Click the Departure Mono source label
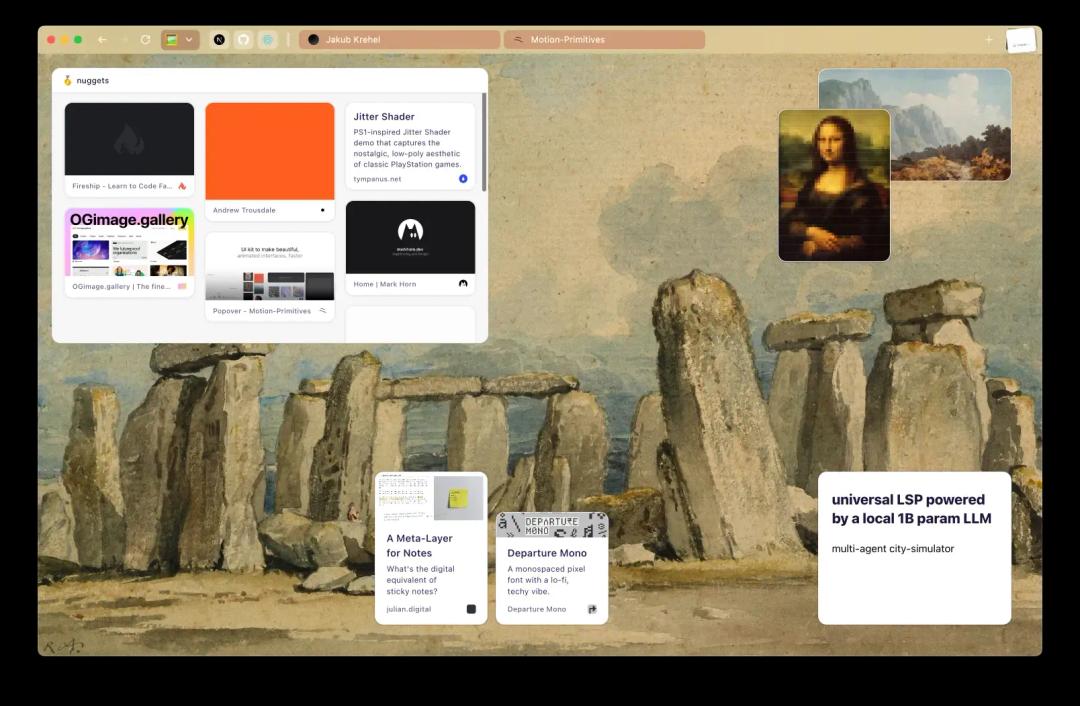Viewport: 1080px width, 706px height. (537, 609)
